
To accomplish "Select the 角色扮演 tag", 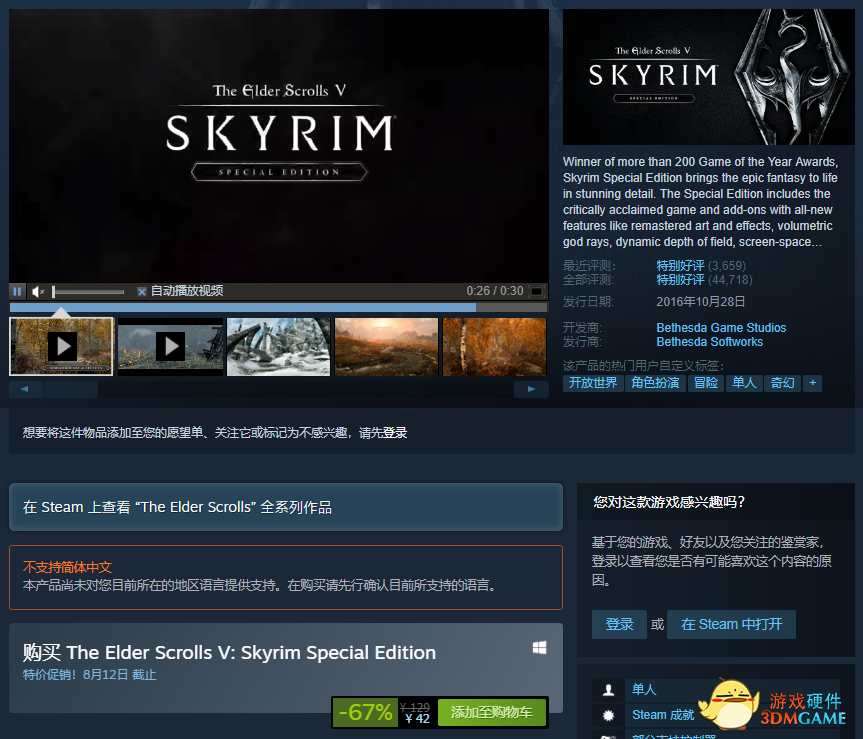I will click(655, 383).
